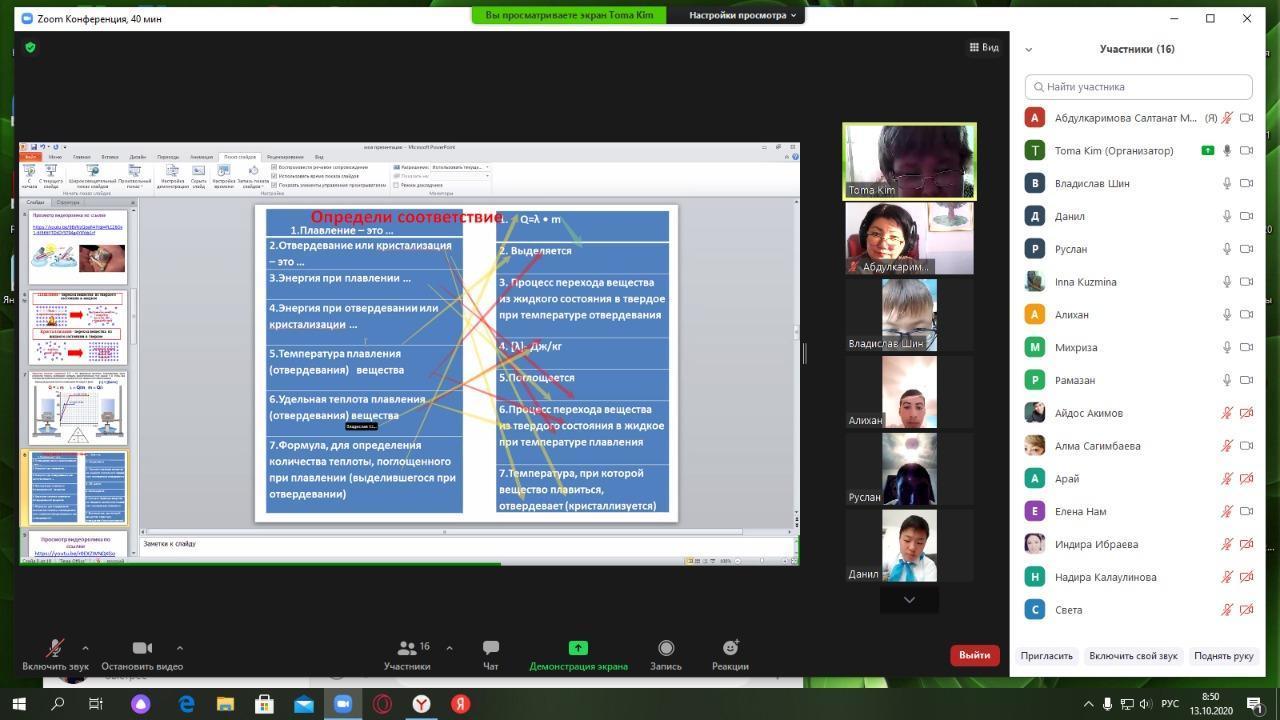Image resolution: width=1280 pixels, height=720 pixels.
Task: Open the Chat panel icon
Action: coord(490,648)
